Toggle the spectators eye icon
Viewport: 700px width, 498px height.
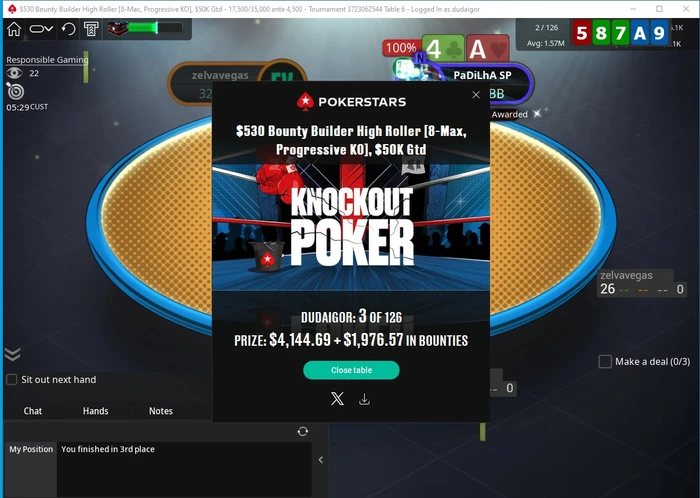pos(14,73)
